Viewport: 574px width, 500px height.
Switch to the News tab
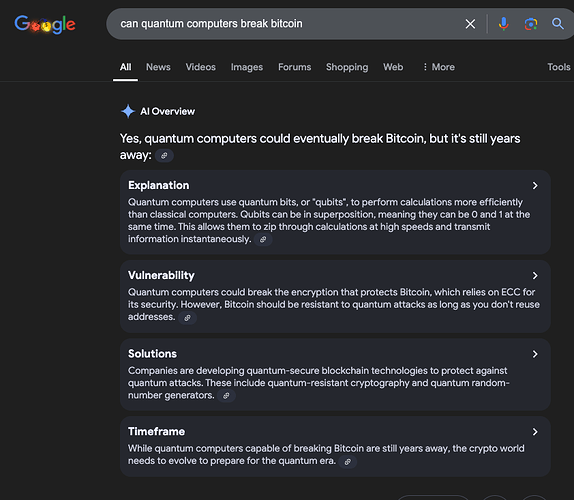pyautogui.click(x=158, y=67)
